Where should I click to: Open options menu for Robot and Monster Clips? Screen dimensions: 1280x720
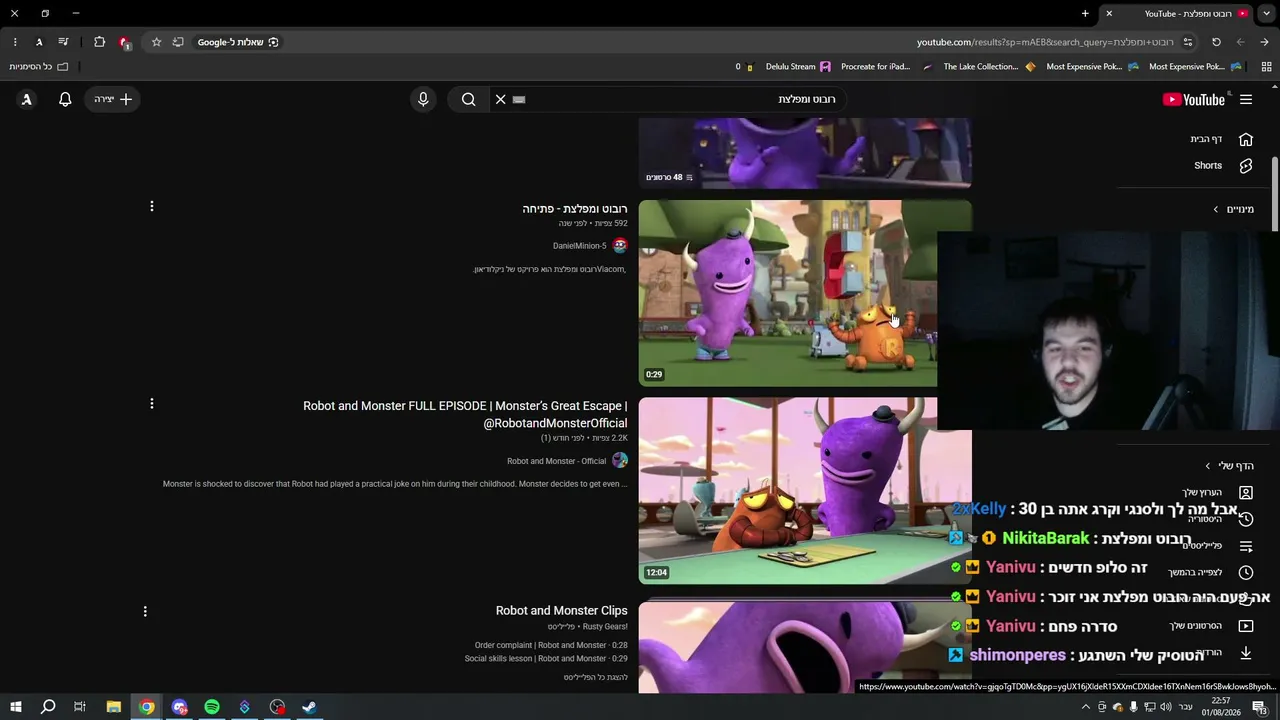point(145,611)
